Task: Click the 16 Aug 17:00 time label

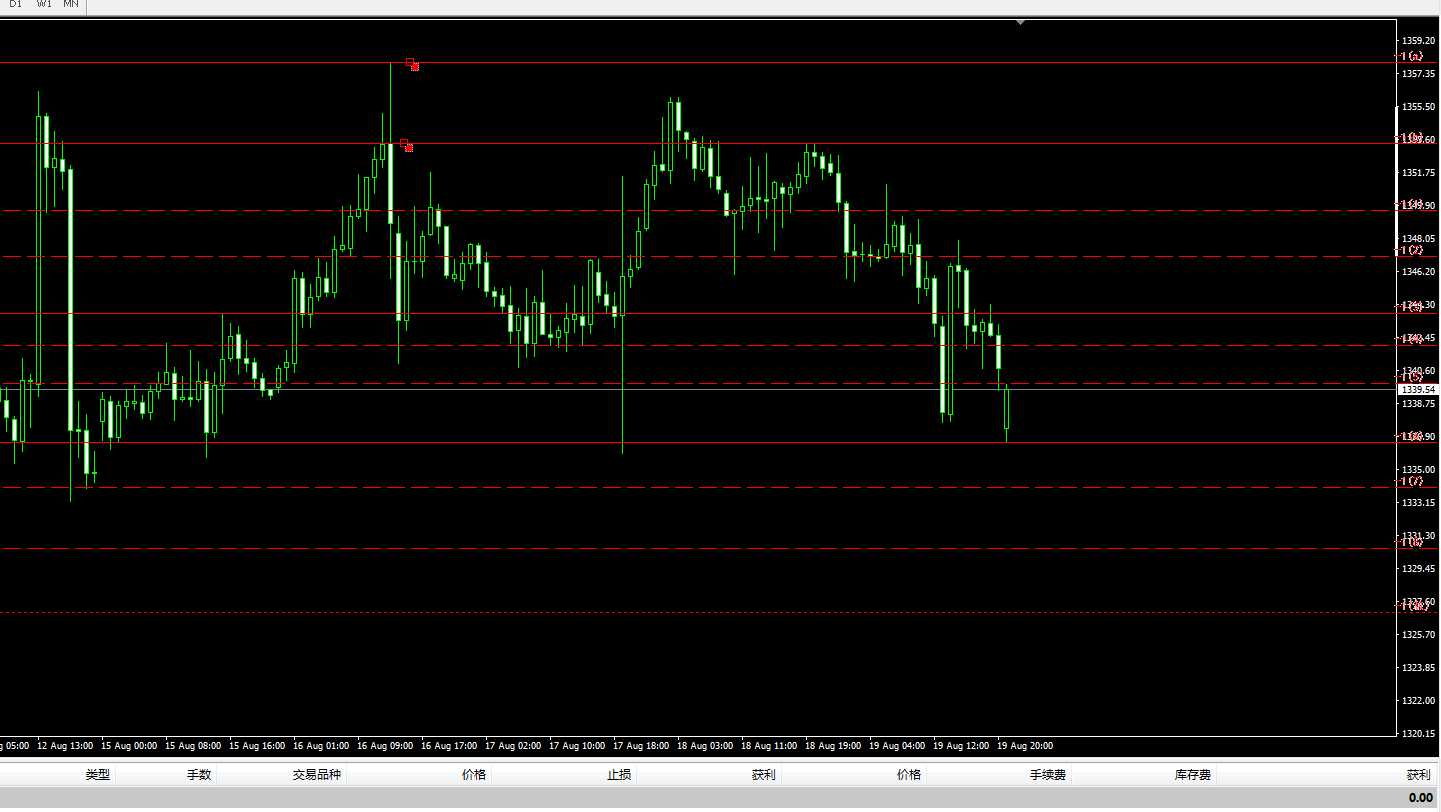Action: pos(449,746)
